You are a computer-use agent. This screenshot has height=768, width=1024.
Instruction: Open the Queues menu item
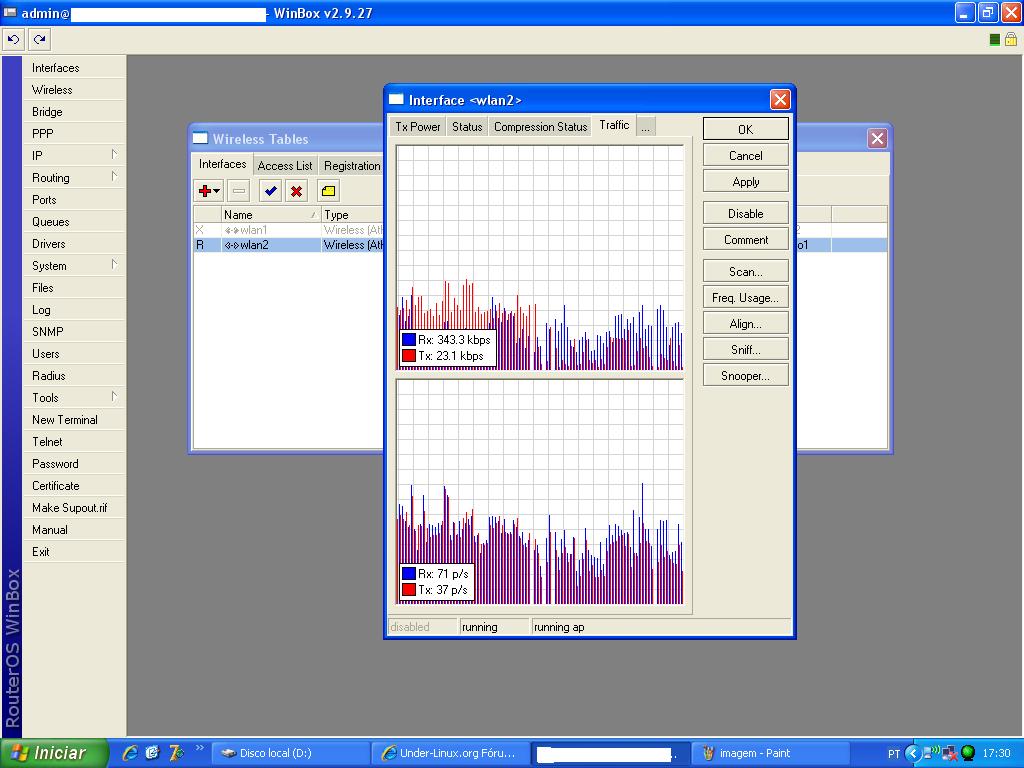74,222
